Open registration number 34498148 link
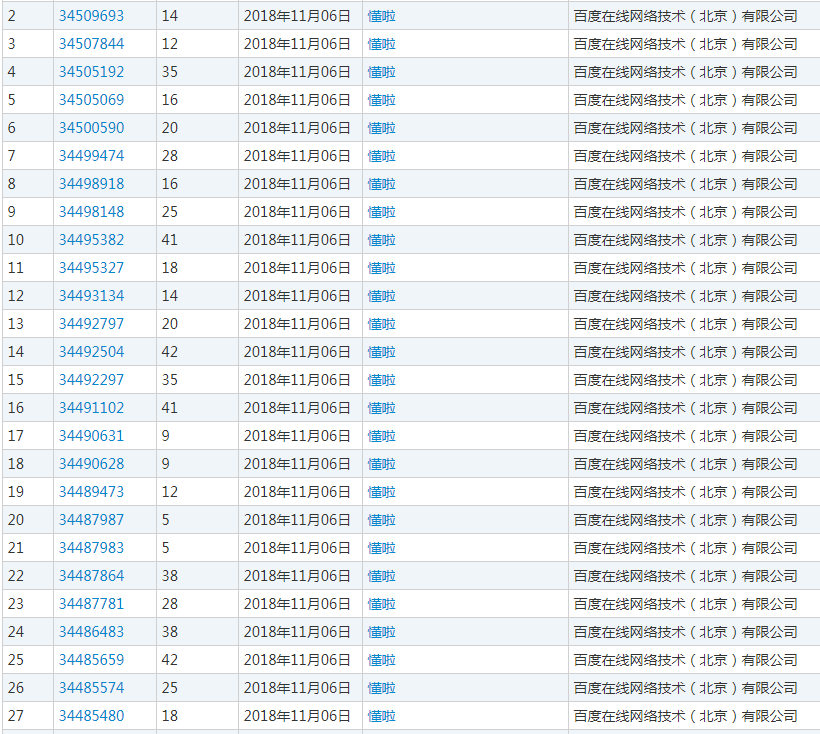Screen dimensions: 820x734 point(92,212)
